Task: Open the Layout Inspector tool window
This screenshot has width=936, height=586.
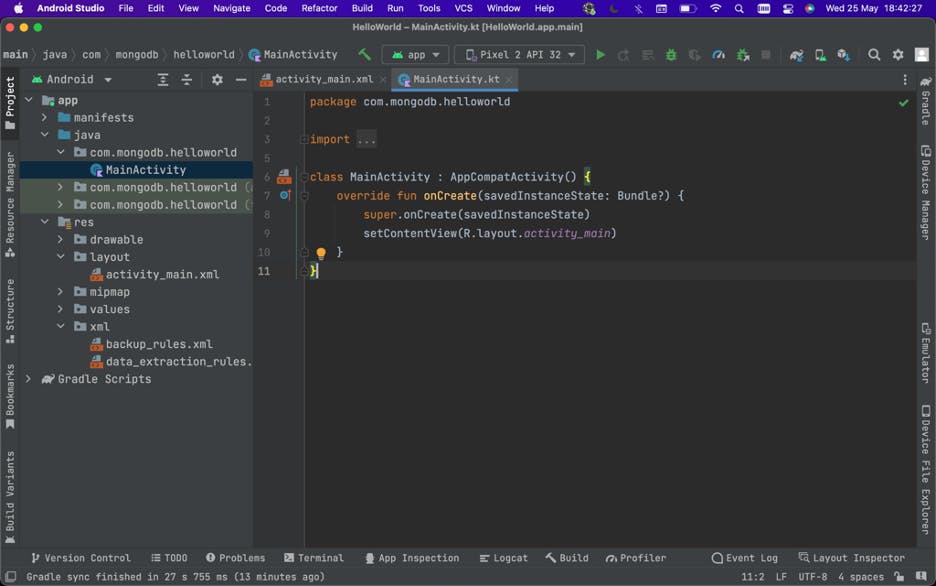Action: [852, 558]
